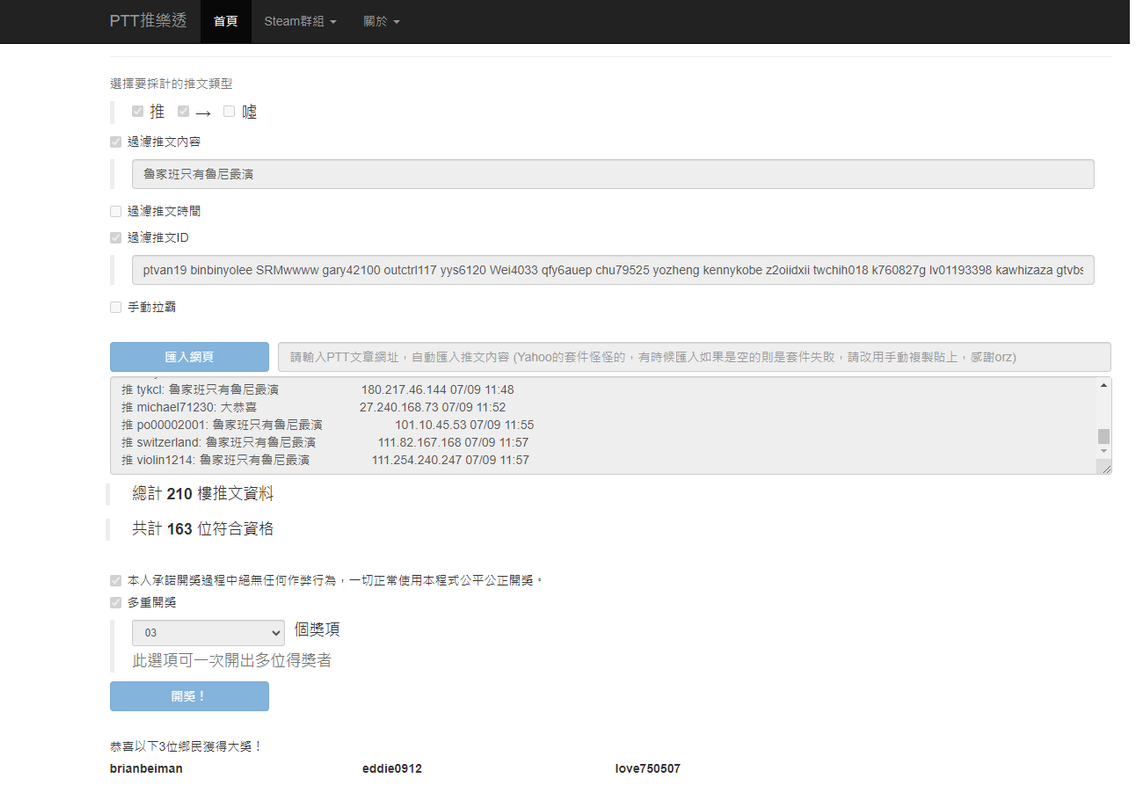
Task: Click the textarea scrollbar down arrow
Action: click(x=1104, y=451)
